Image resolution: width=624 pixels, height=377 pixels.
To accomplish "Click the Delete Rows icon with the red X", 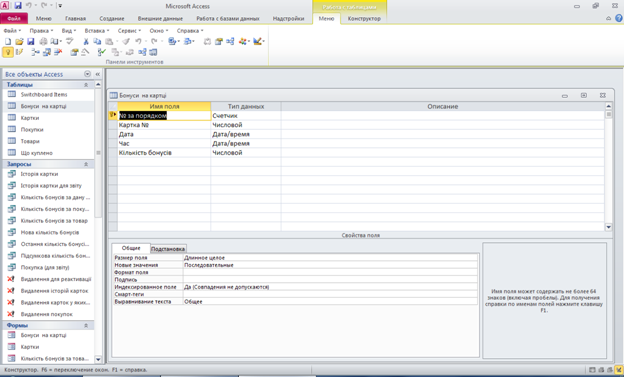I will pyautogui.click(x=58, y=52).
